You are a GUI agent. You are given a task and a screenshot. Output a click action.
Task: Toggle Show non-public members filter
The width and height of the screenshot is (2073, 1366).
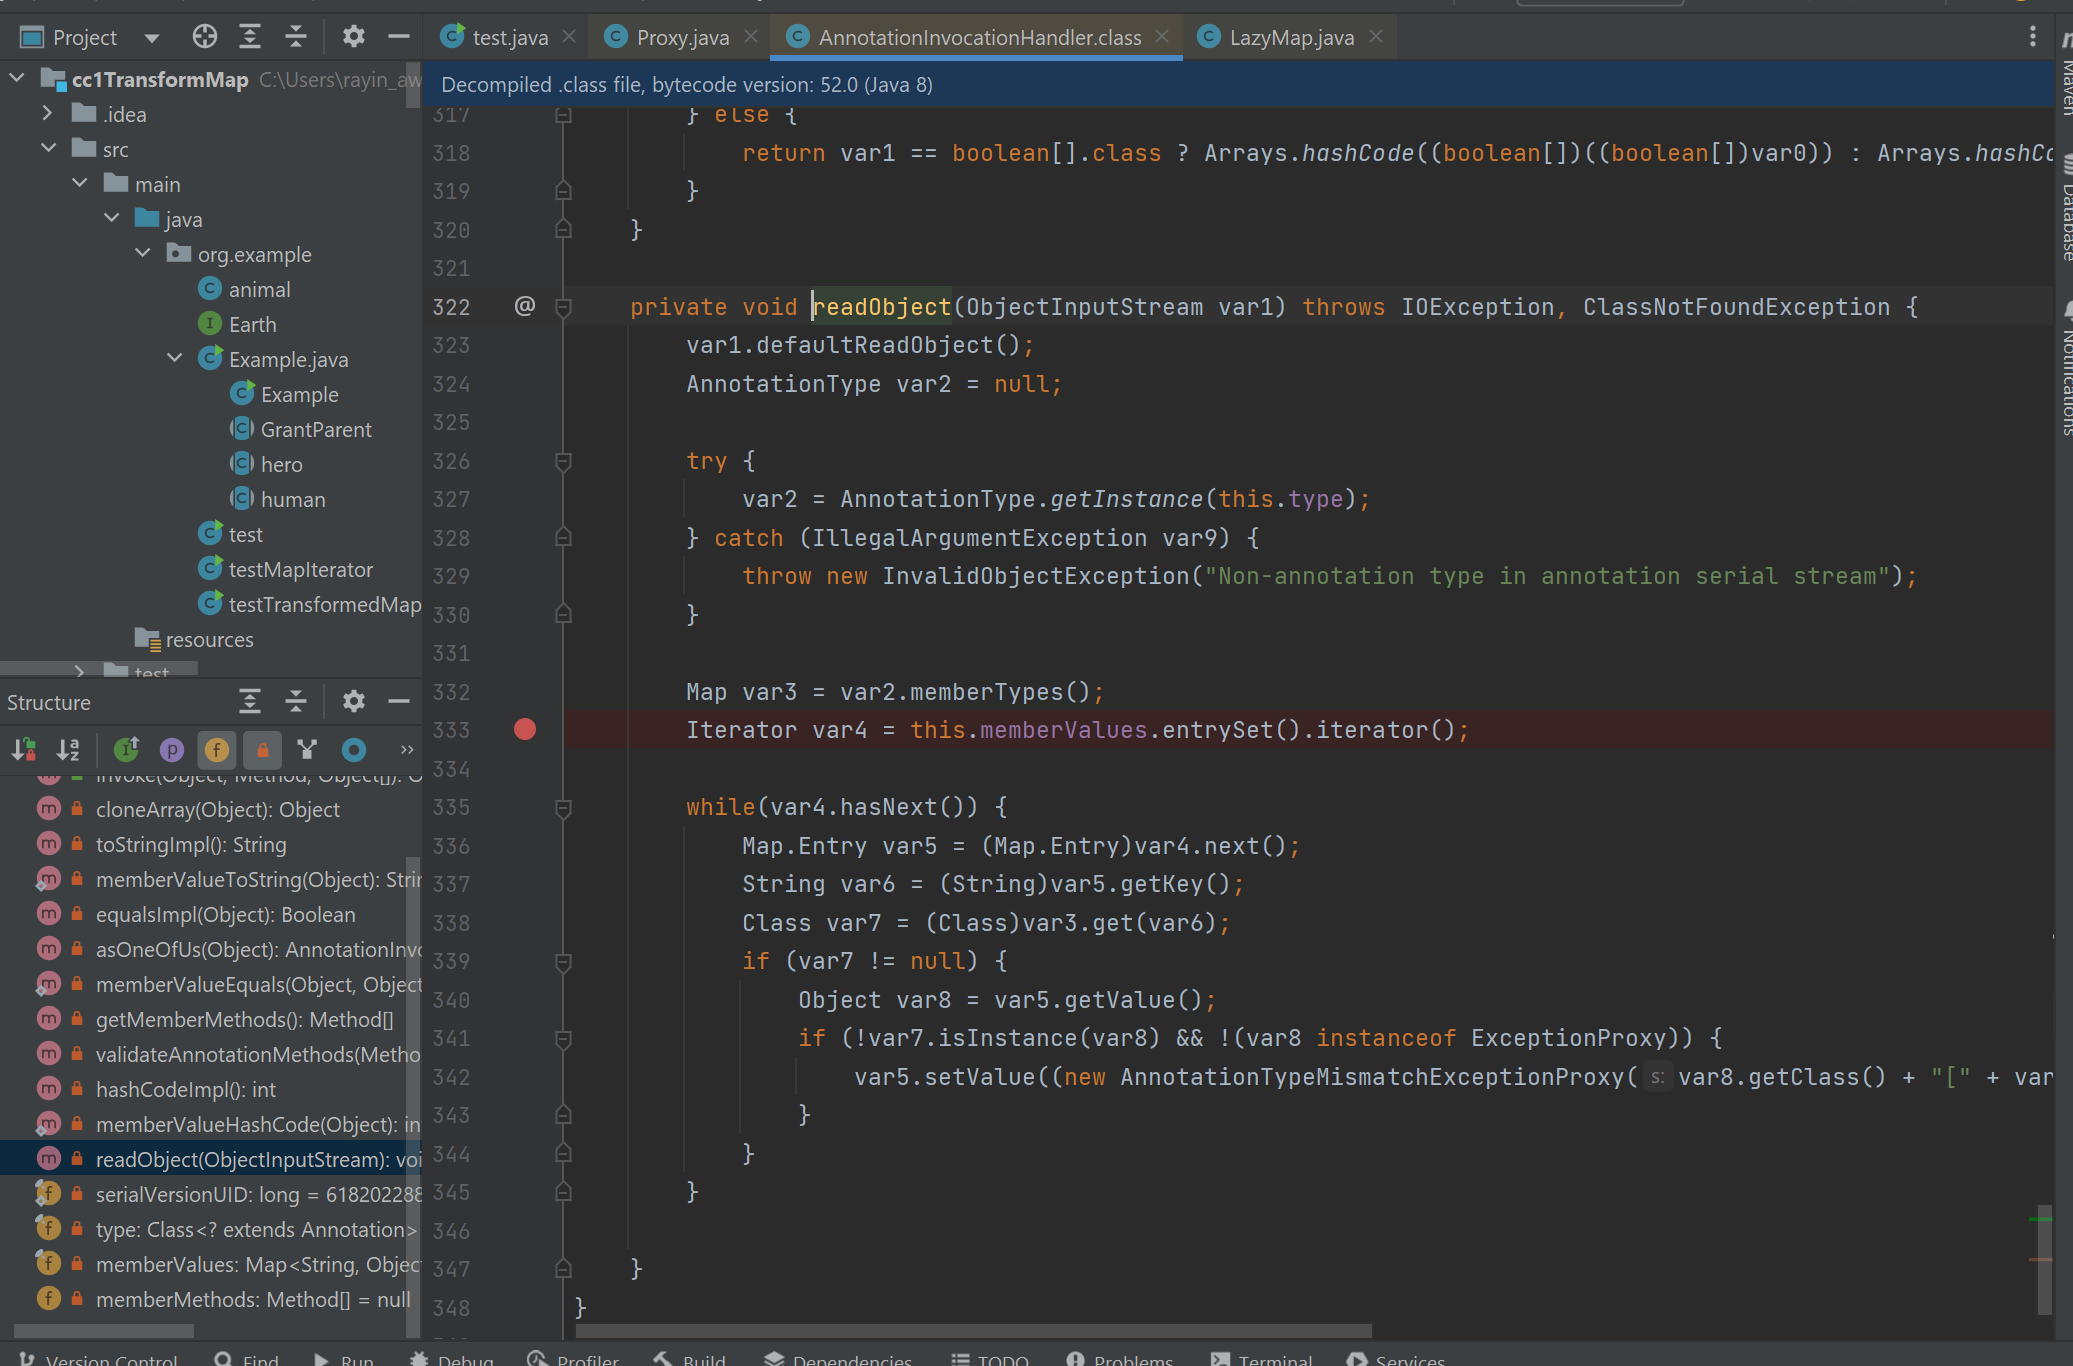coord(262,749)
